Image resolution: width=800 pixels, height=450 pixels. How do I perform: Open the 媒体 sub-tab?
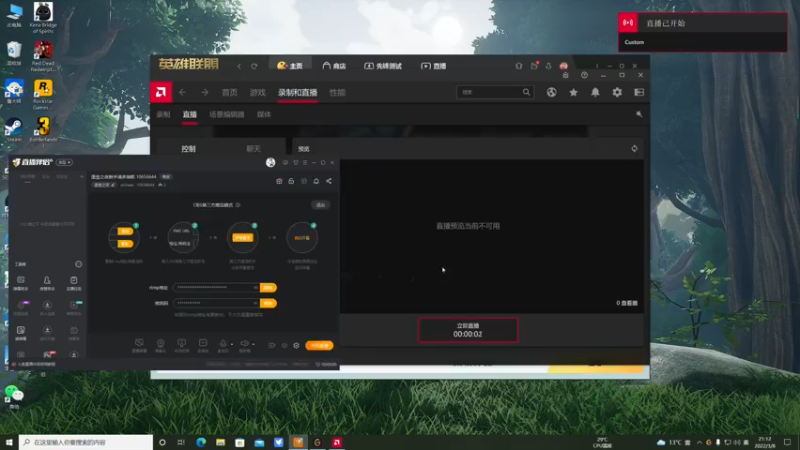pyautogui.click(x=264, y=114)
